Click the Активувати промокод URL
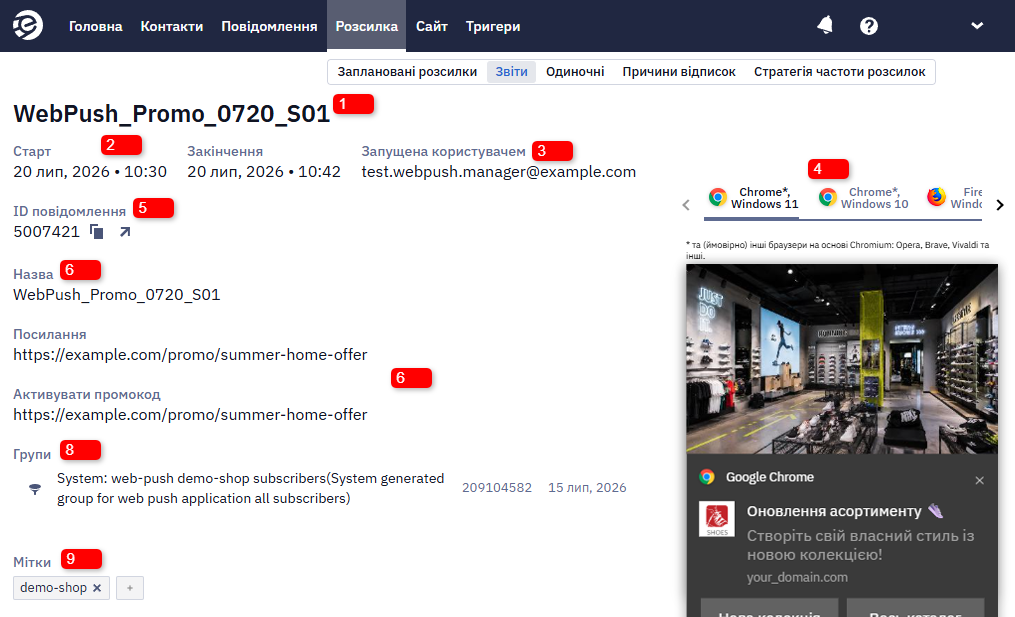This screenshot has width=1015, height=617. coord(190,414)
